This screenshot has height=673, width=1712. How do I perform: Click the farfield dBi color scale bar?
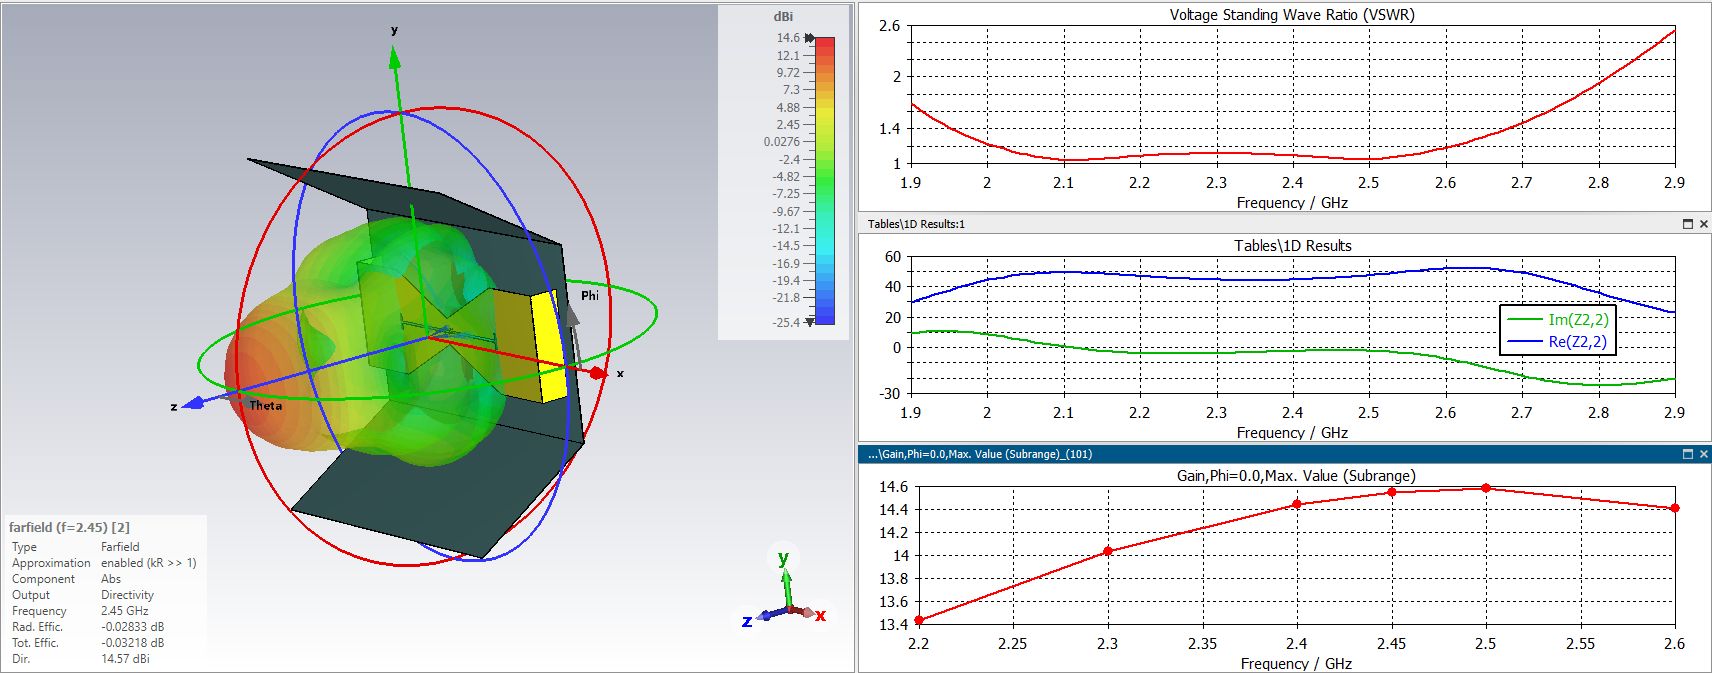coord(825,180)
